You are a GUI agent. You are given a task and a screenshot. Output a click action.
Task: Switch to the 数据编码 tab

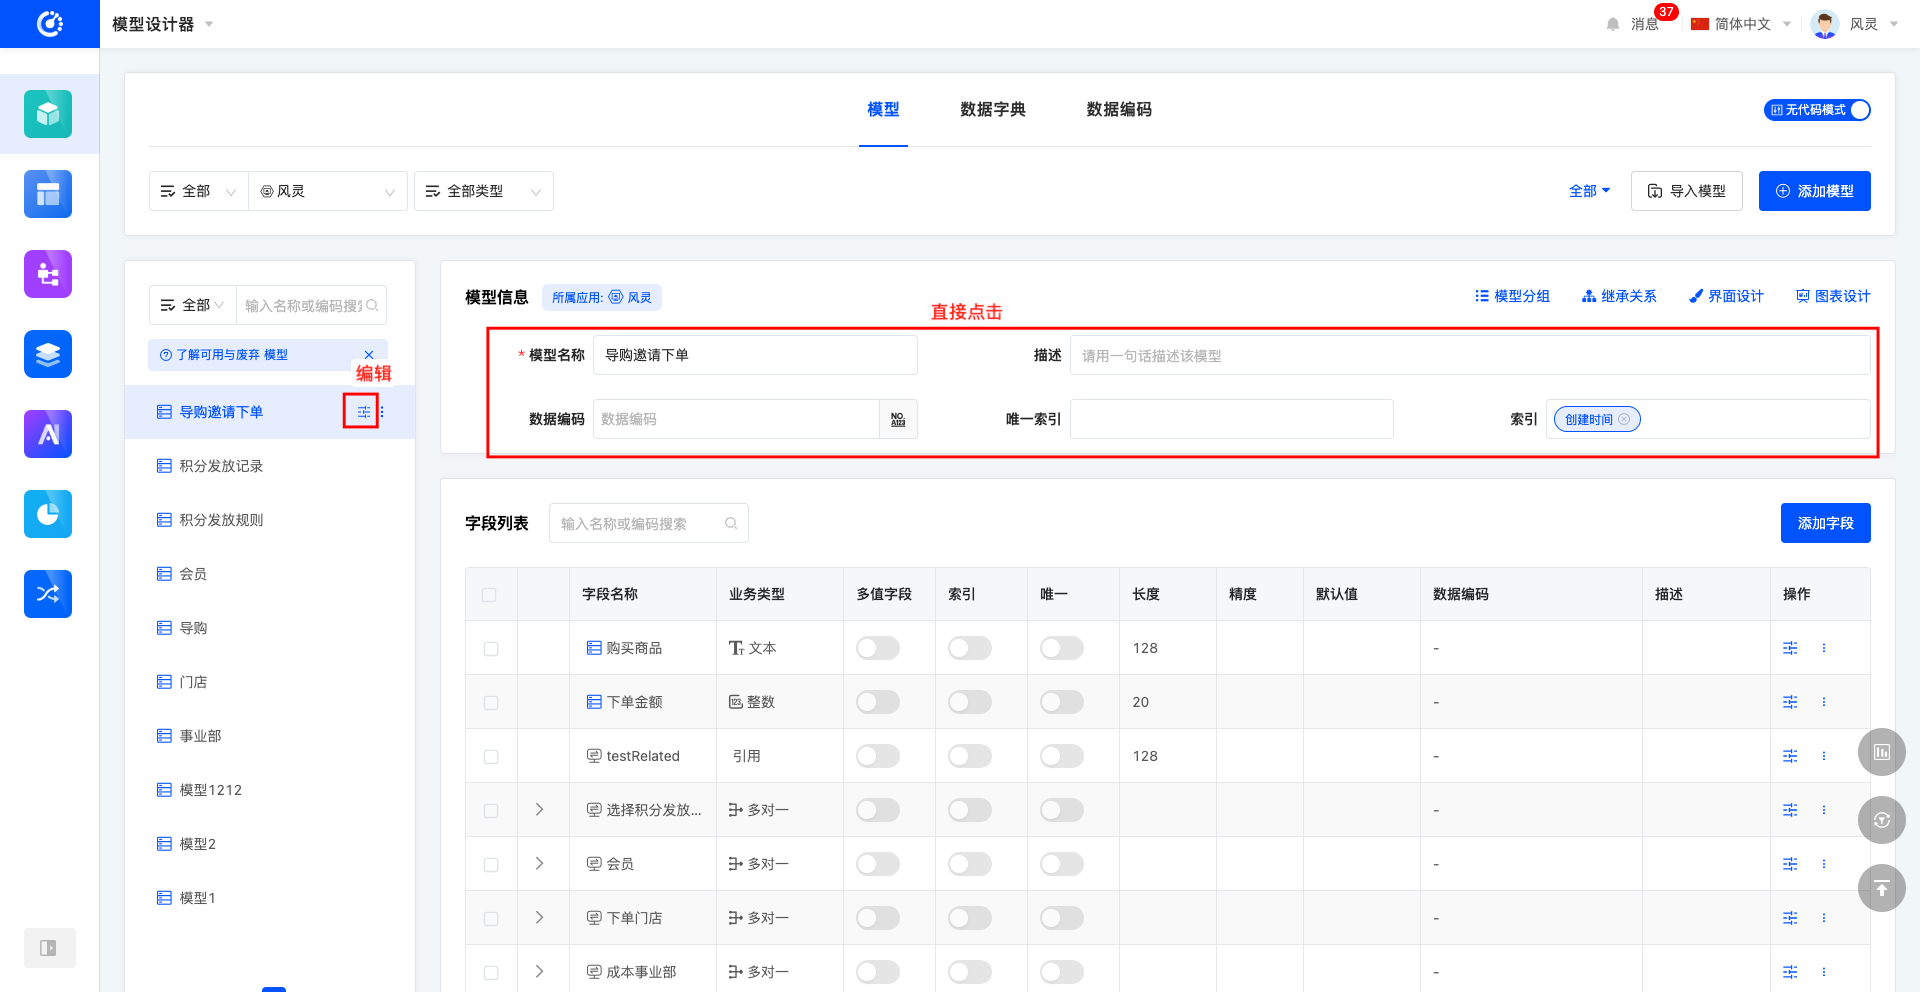[1119, 109]
